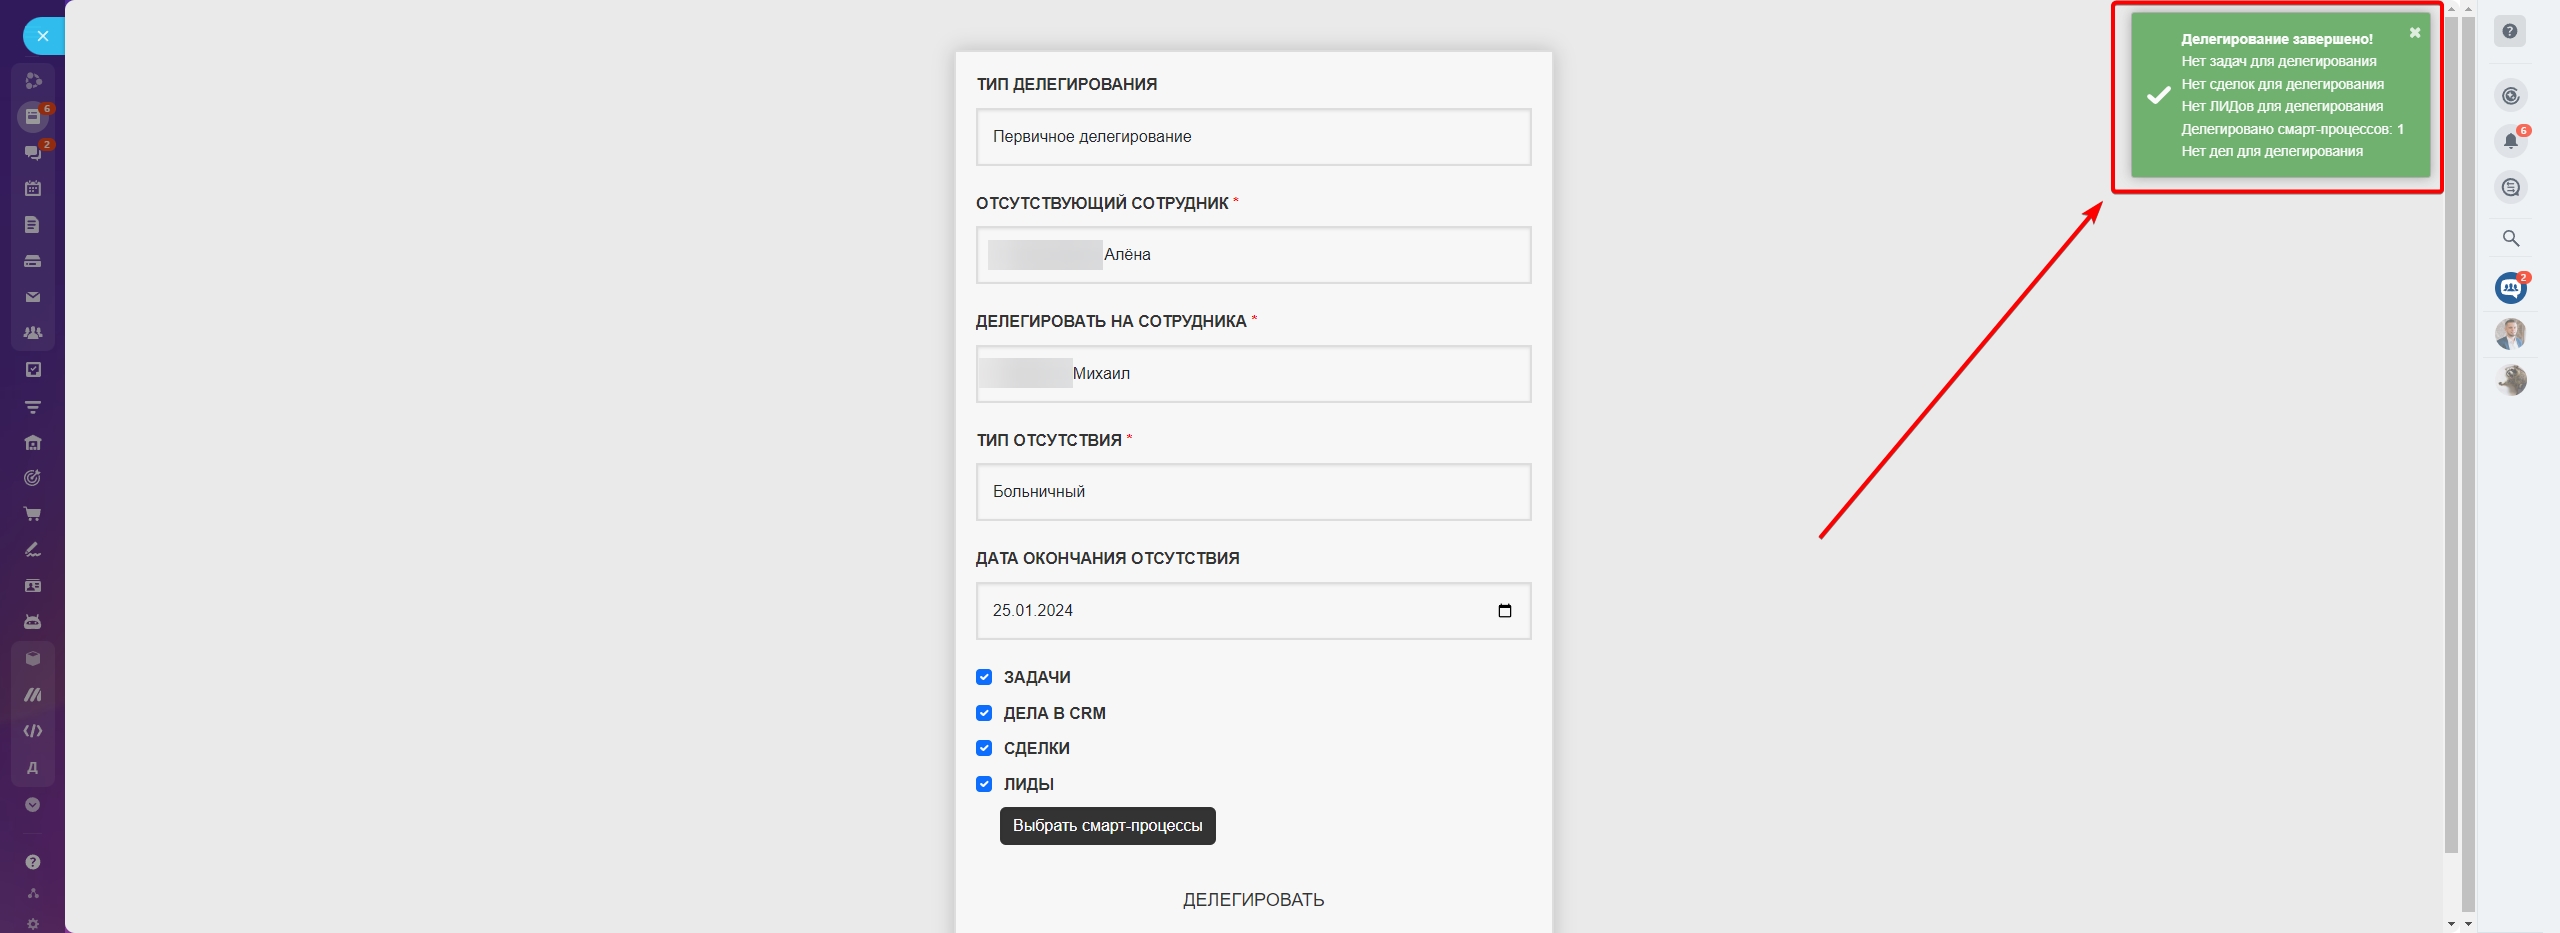Open the help question mark in right sidebar
The image size is (2560, 933).
(x=2509, y=31)
